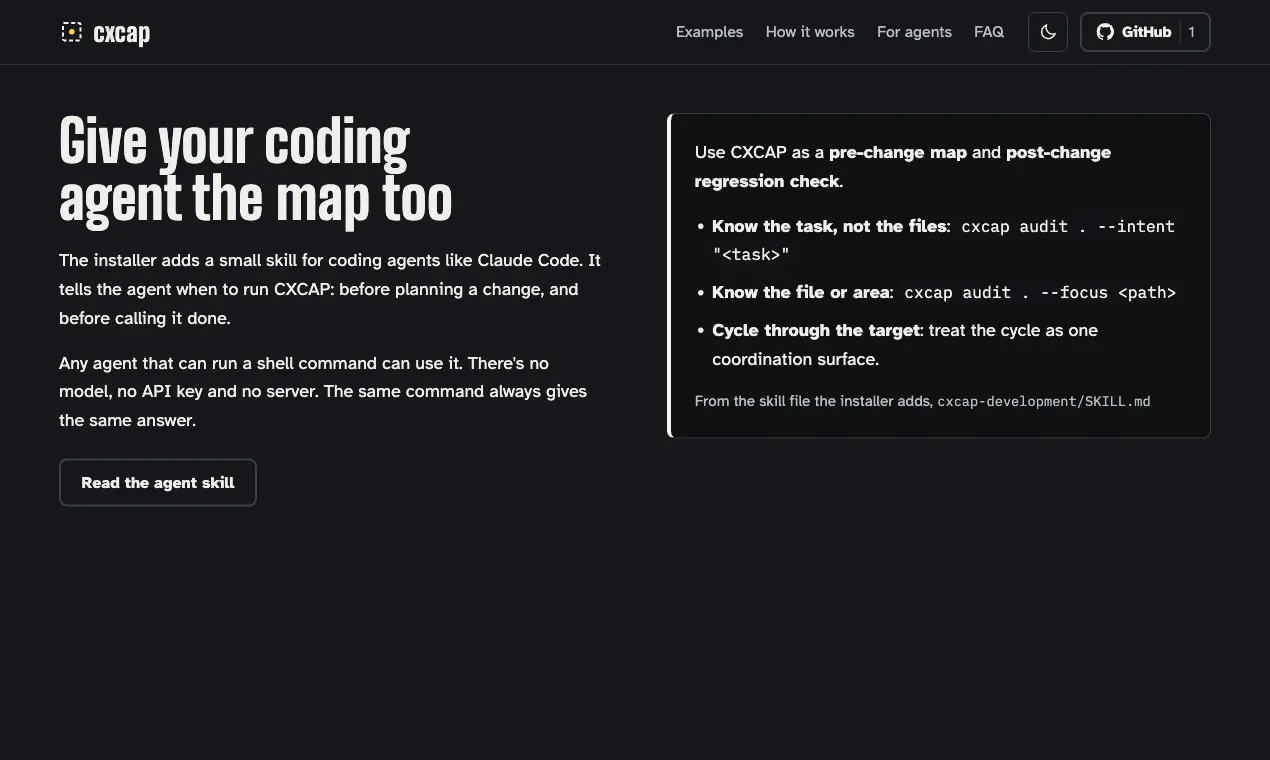Click bullet Cycle through the target

pos(815,330)
